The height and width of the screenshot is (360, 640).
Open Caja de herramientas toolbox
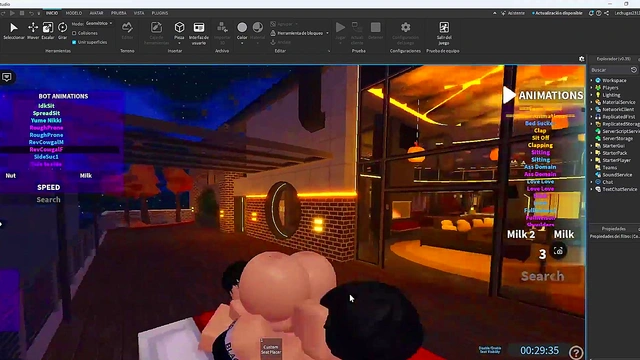tap(156, 33)
